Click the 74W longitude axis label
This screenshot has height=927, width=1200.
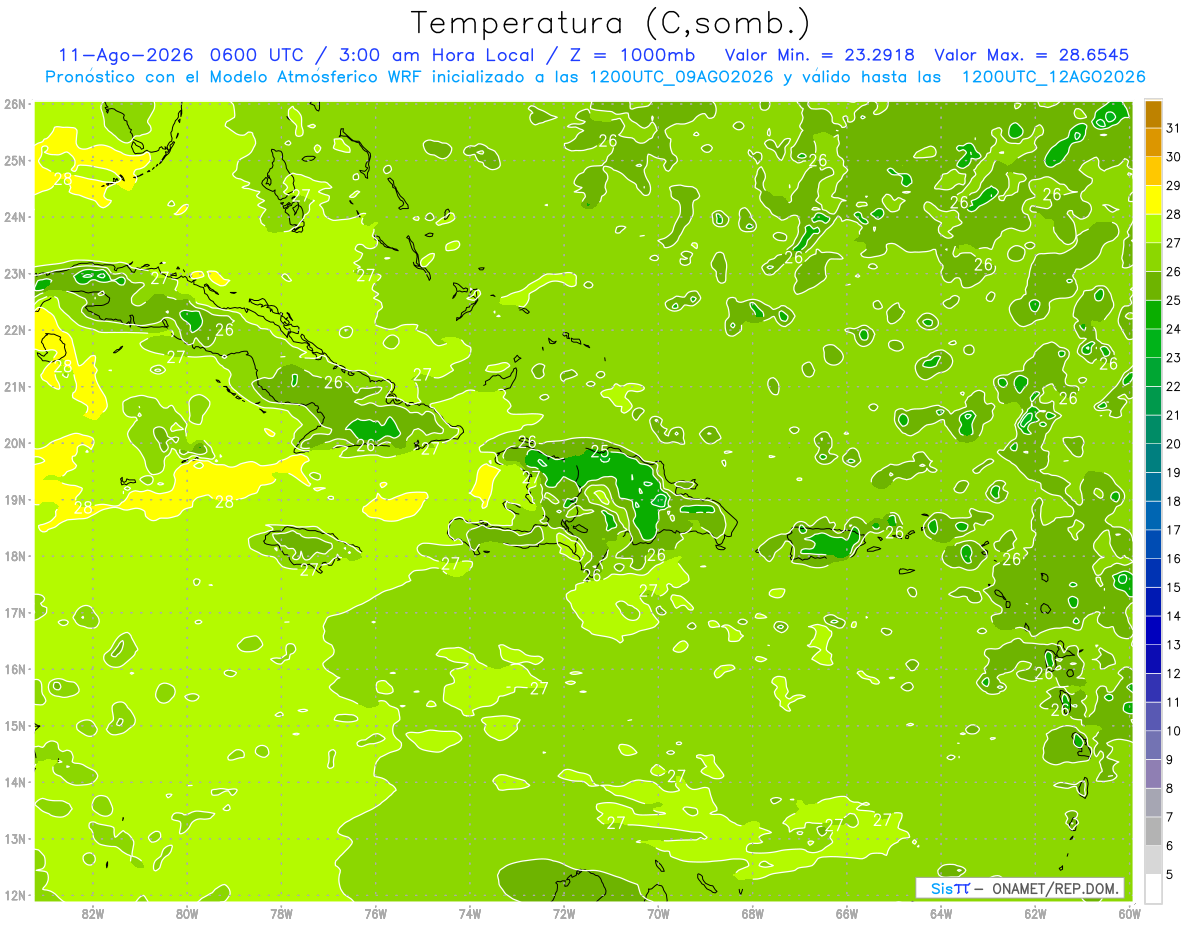(x=470, y=912)
